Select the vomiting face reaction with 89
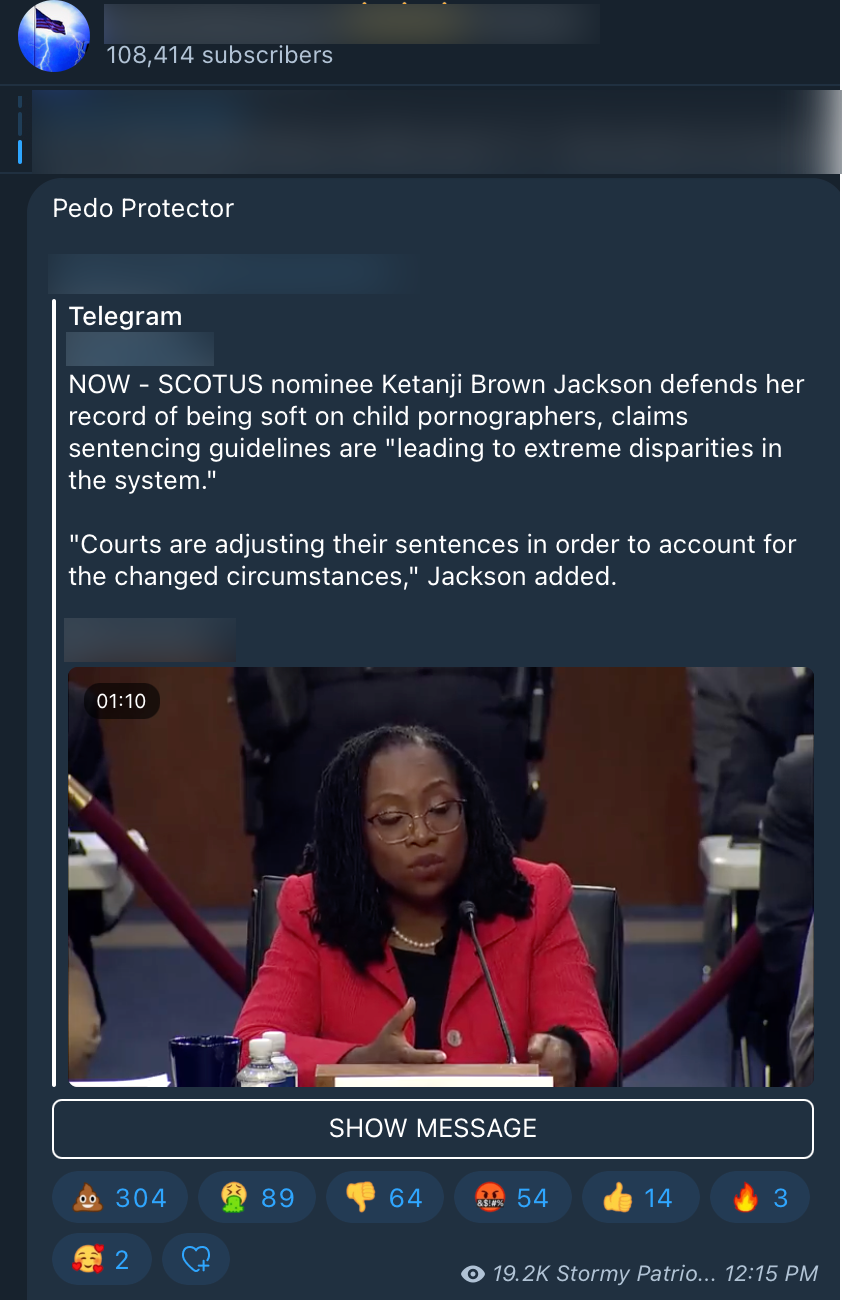842x1300 pixels. point(256,1198)
